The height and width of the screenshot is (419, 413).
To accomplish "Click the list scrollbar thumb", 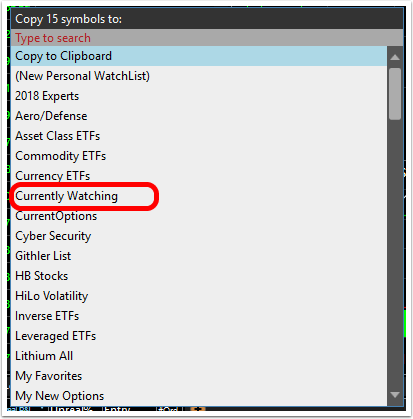I will [x=395, y=94].
